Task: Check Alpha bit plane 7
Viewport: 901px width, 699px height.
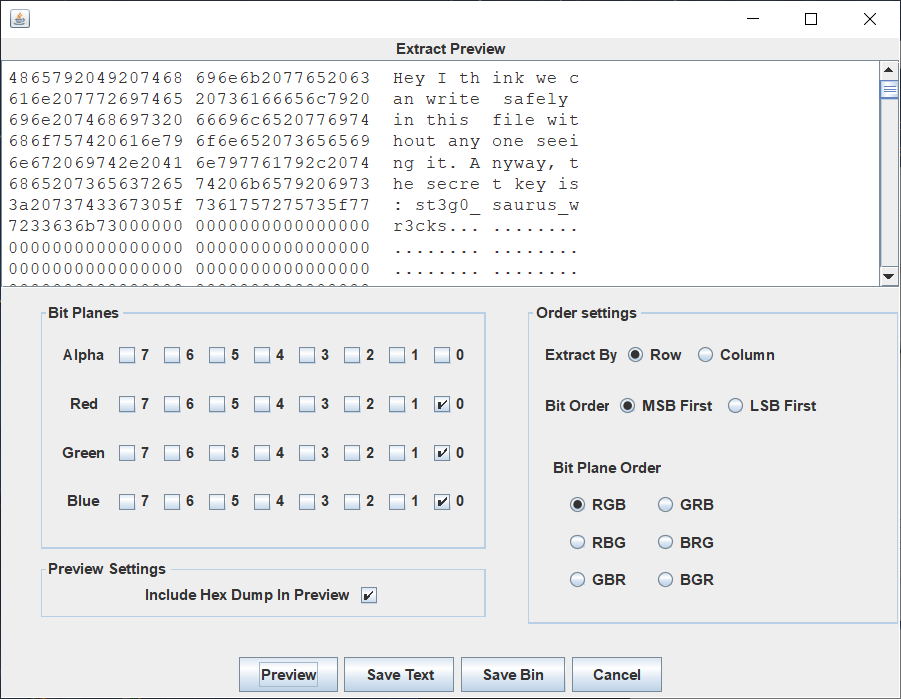Action: coord(127,355)
